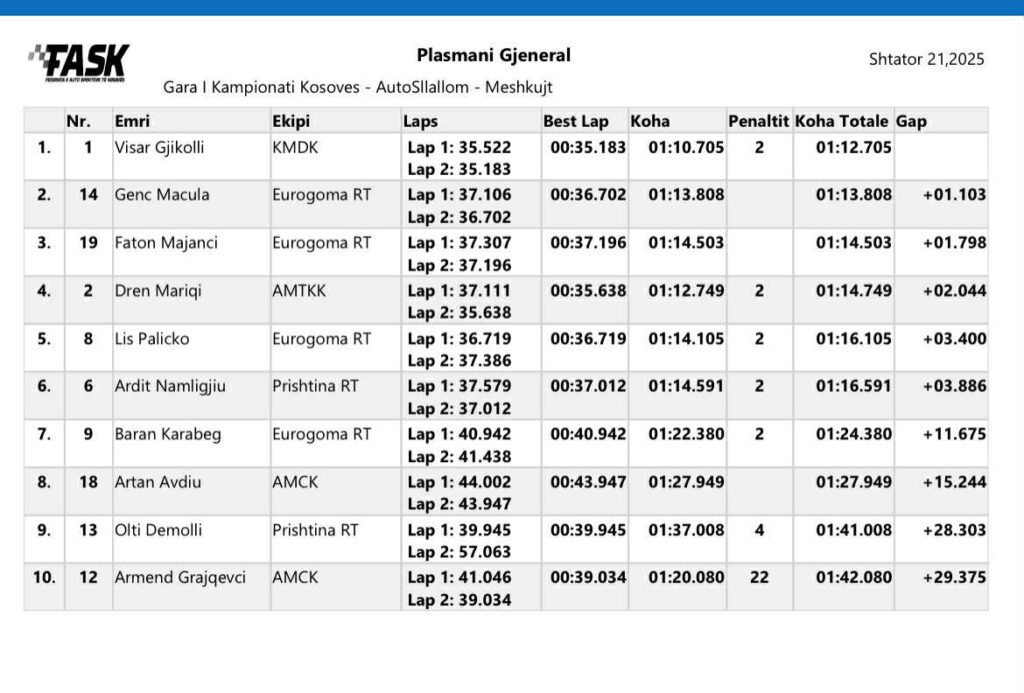The width and height of the screenshot is (1024, 693).
Task: Click the Penaltit column header
Action: [759, 121]
